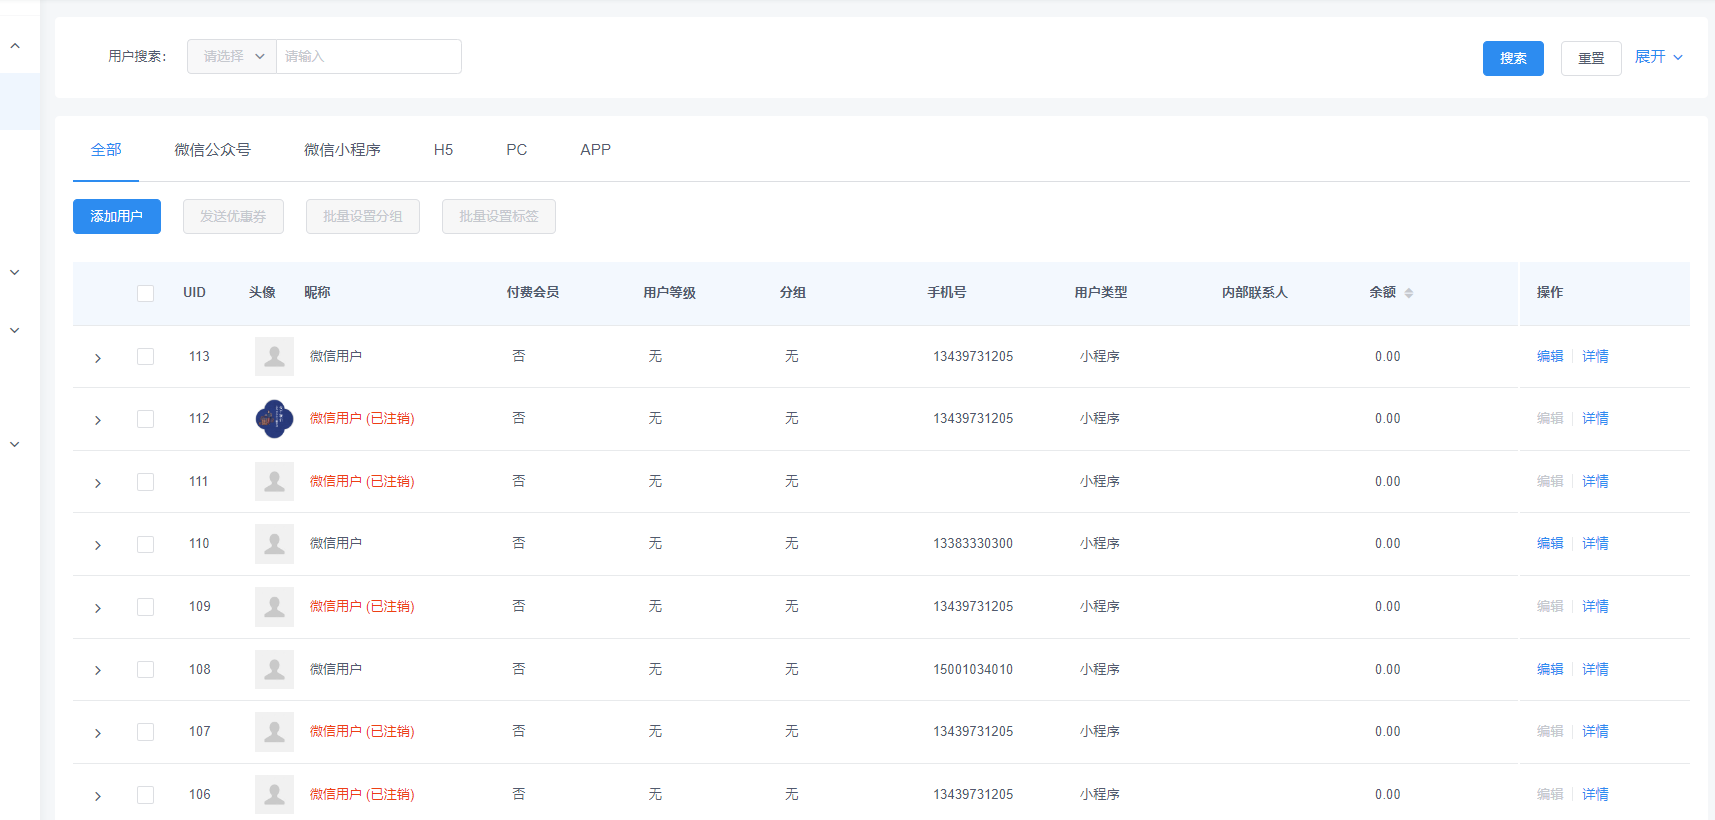Expand the row for UID 112

tap(98, 420)
